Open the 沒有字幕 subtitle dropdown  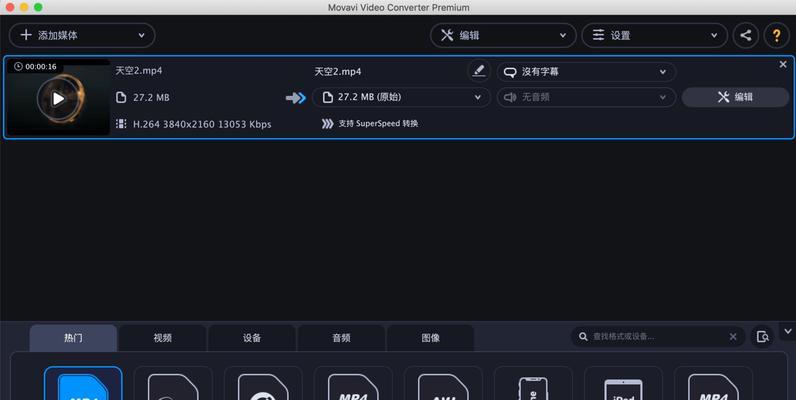(586, 72)
